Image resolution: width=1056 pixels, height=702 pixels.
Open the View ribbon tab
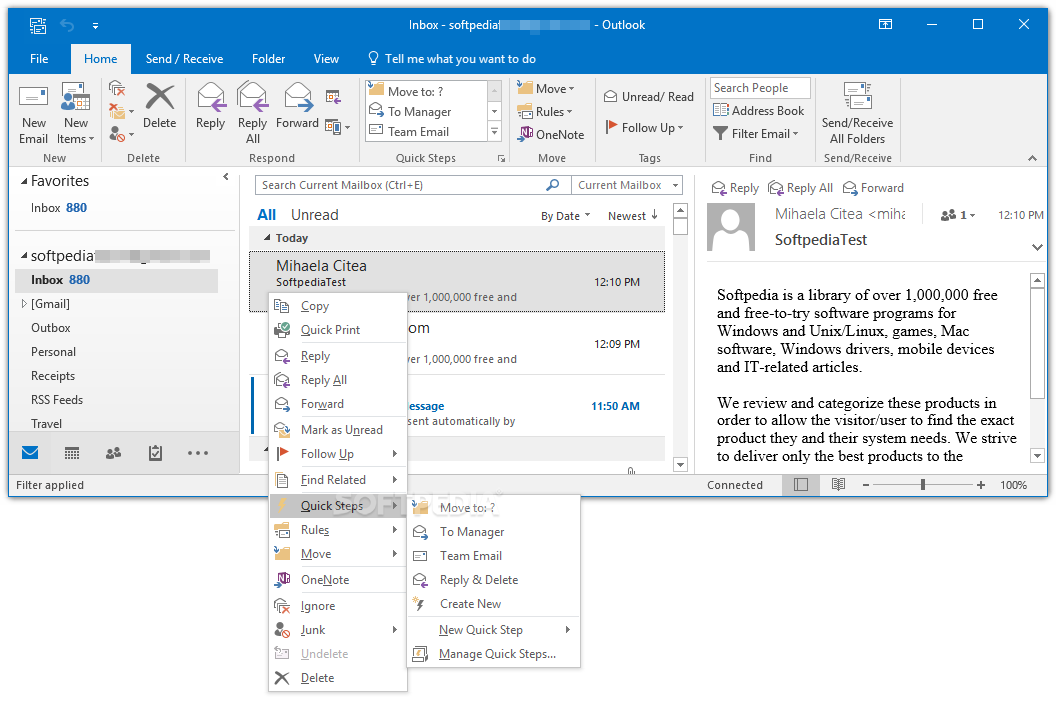click(326, 59)
